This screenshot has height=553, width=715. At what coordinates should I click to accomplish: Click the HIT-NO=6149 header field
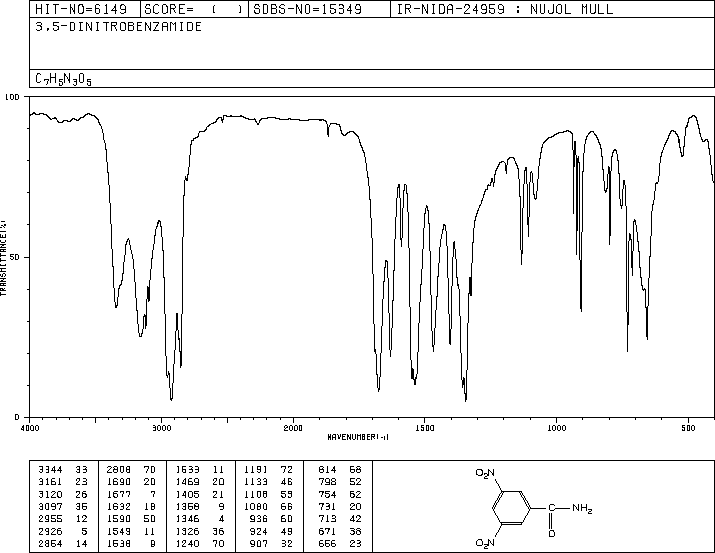pyautogui.click(x=85, y=9)
